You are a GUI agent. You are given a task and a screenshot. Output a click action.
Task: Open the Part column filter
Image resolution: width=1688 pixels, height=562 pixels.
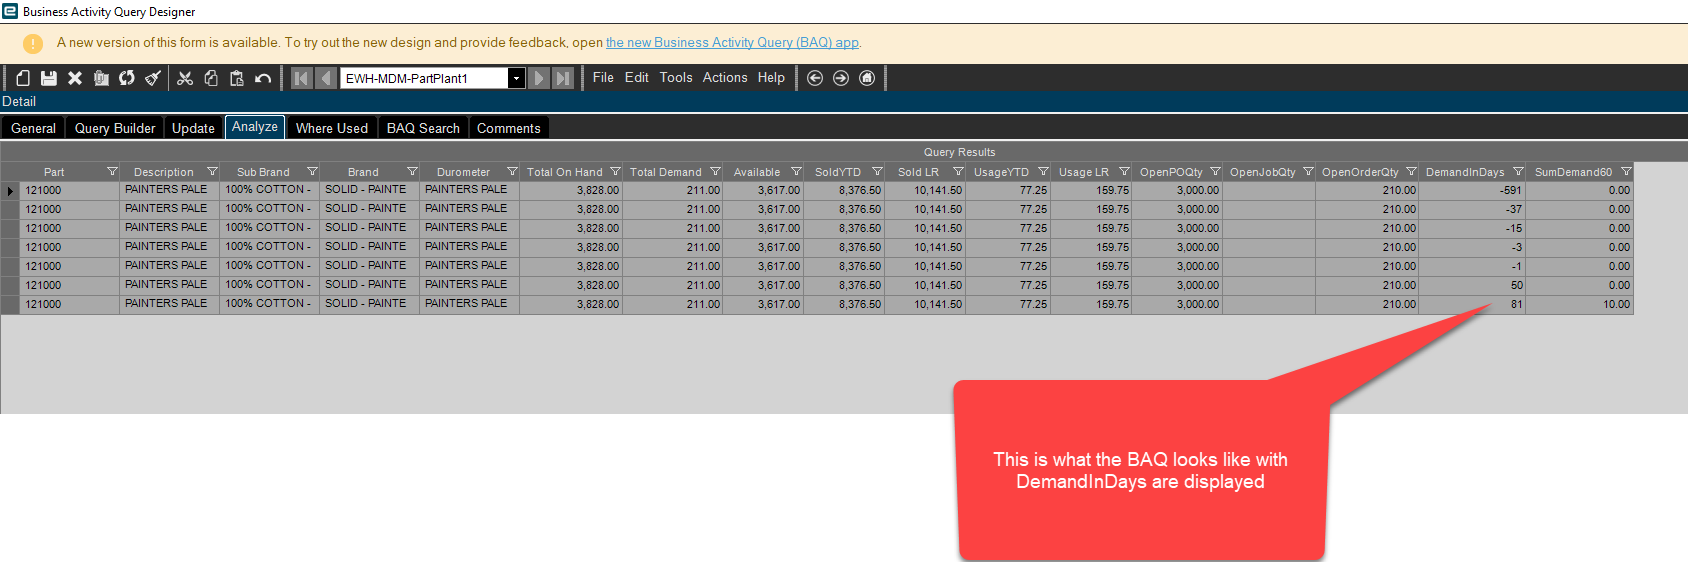pos(112,172)
